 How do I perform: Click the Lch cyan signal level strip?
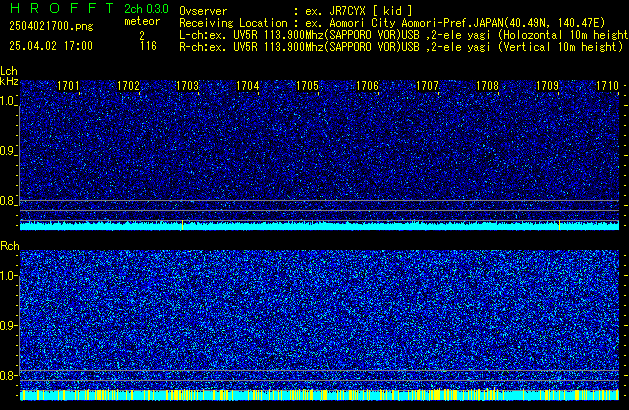(x=319, y=225)
